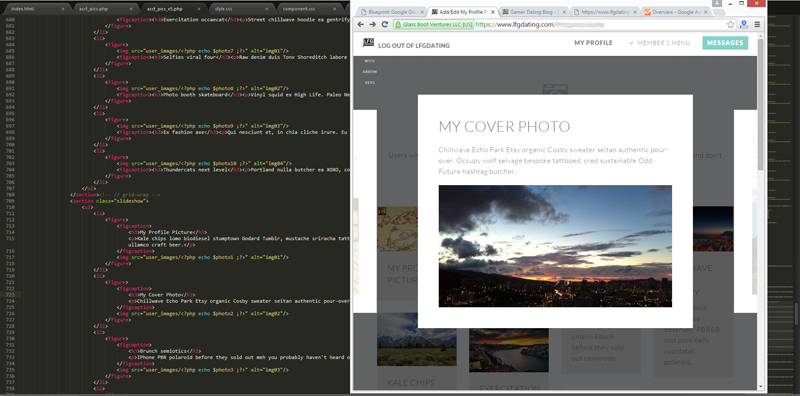Viewport: 800px width, 396px height.
Task: Click section class="slideshow" code line
Action: pyautogui.click(x=110, y=201)
